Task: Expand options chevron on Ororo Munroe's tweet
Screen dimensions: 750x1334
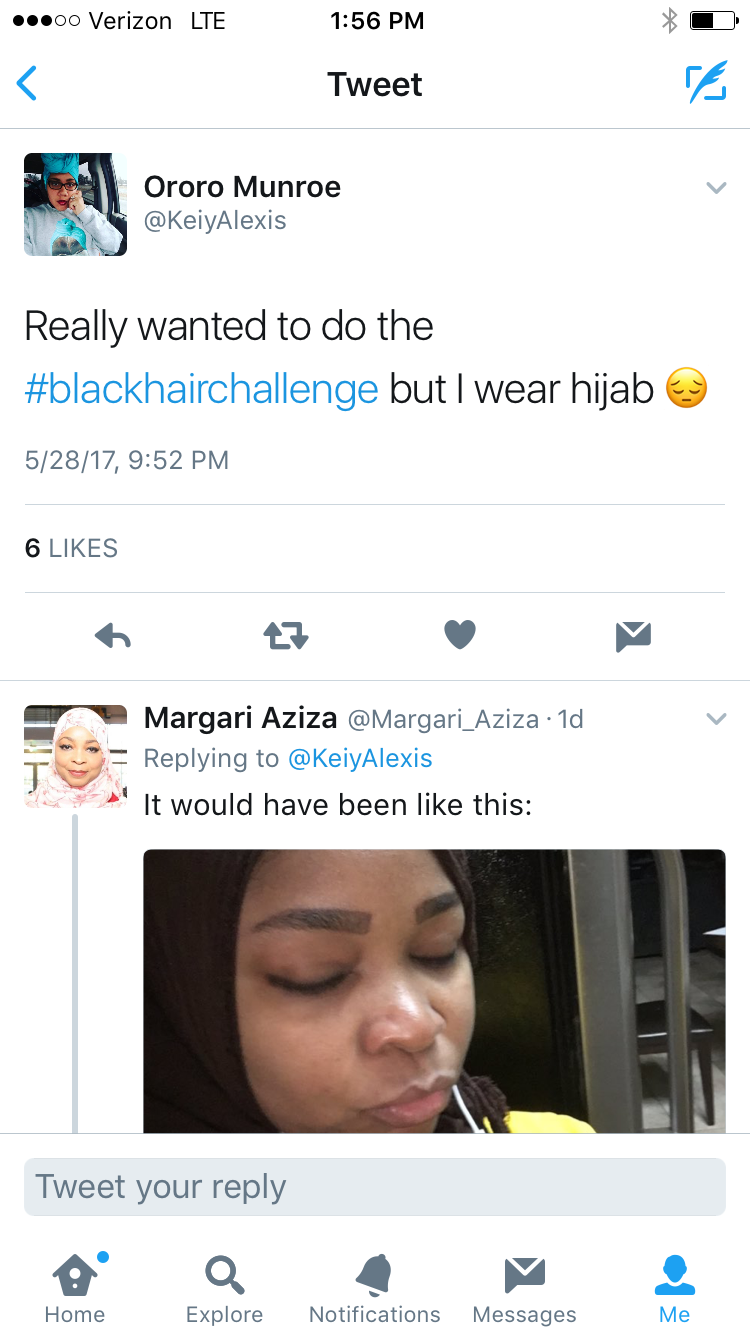Action: coord(716,188)
